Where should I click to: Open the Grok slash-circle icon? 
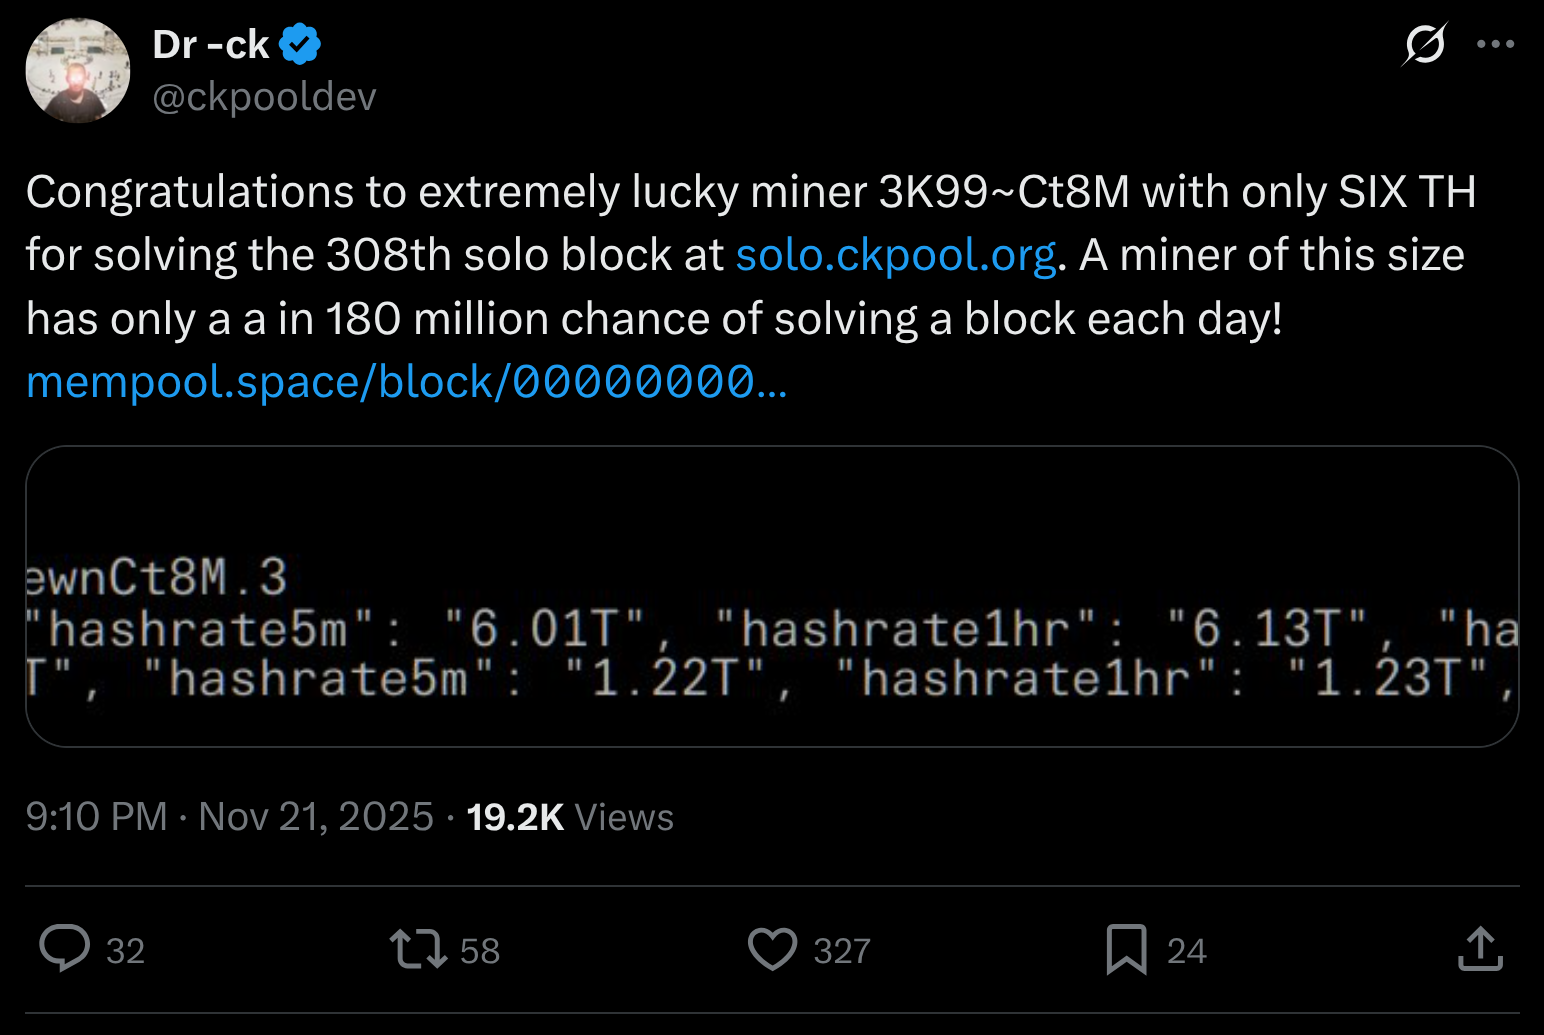click(1424, 44)
